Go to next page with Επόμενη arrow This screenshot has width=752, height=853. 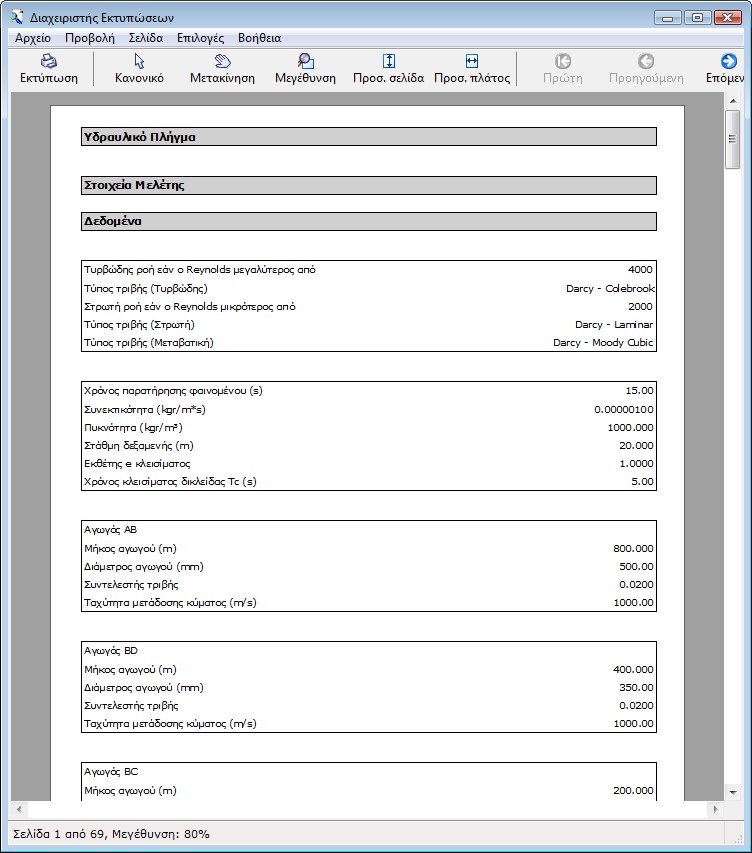tap(728, 61)
